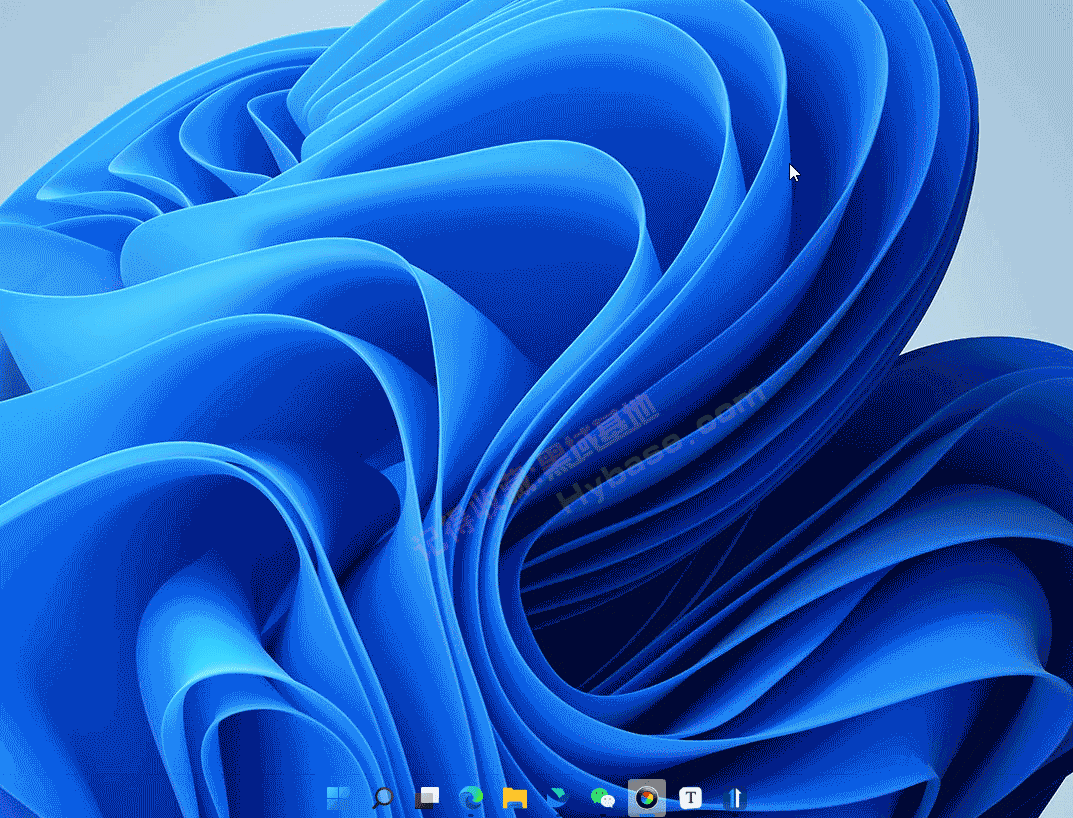Click the indicator dot under the camera app icon
The width and height of the screenshot is (1073, 818).
click(x=646, y=814)
